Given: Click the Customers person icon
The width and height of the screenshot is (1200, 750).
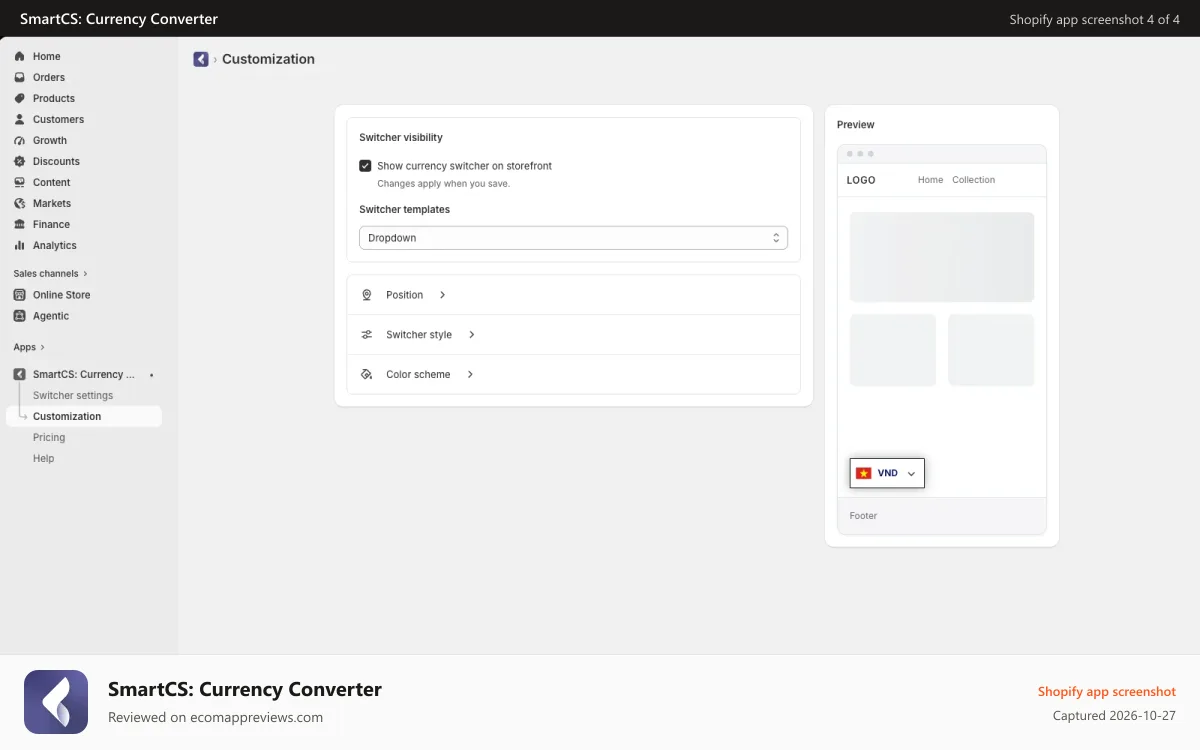Looking at the screenshot, I should pyautogui.click(x=19, y=119).
